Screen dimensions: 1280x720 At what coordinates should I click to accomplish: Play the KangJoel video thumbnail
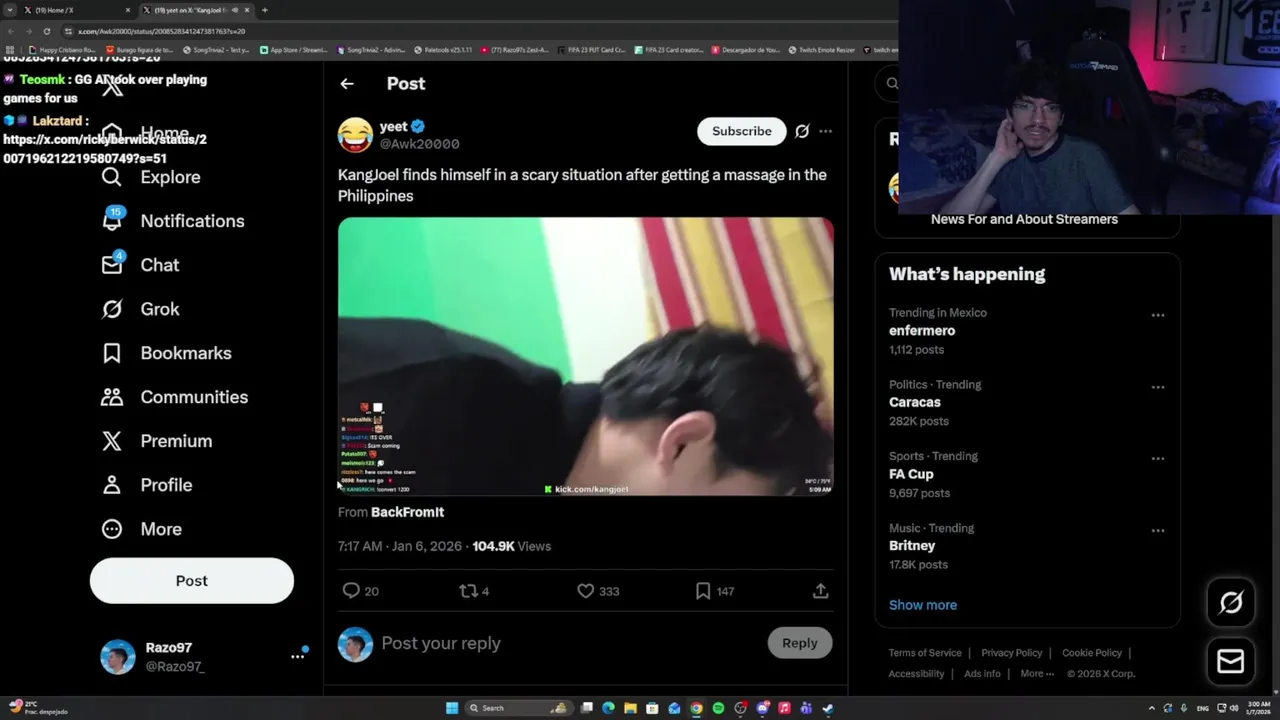click(586, 357)
